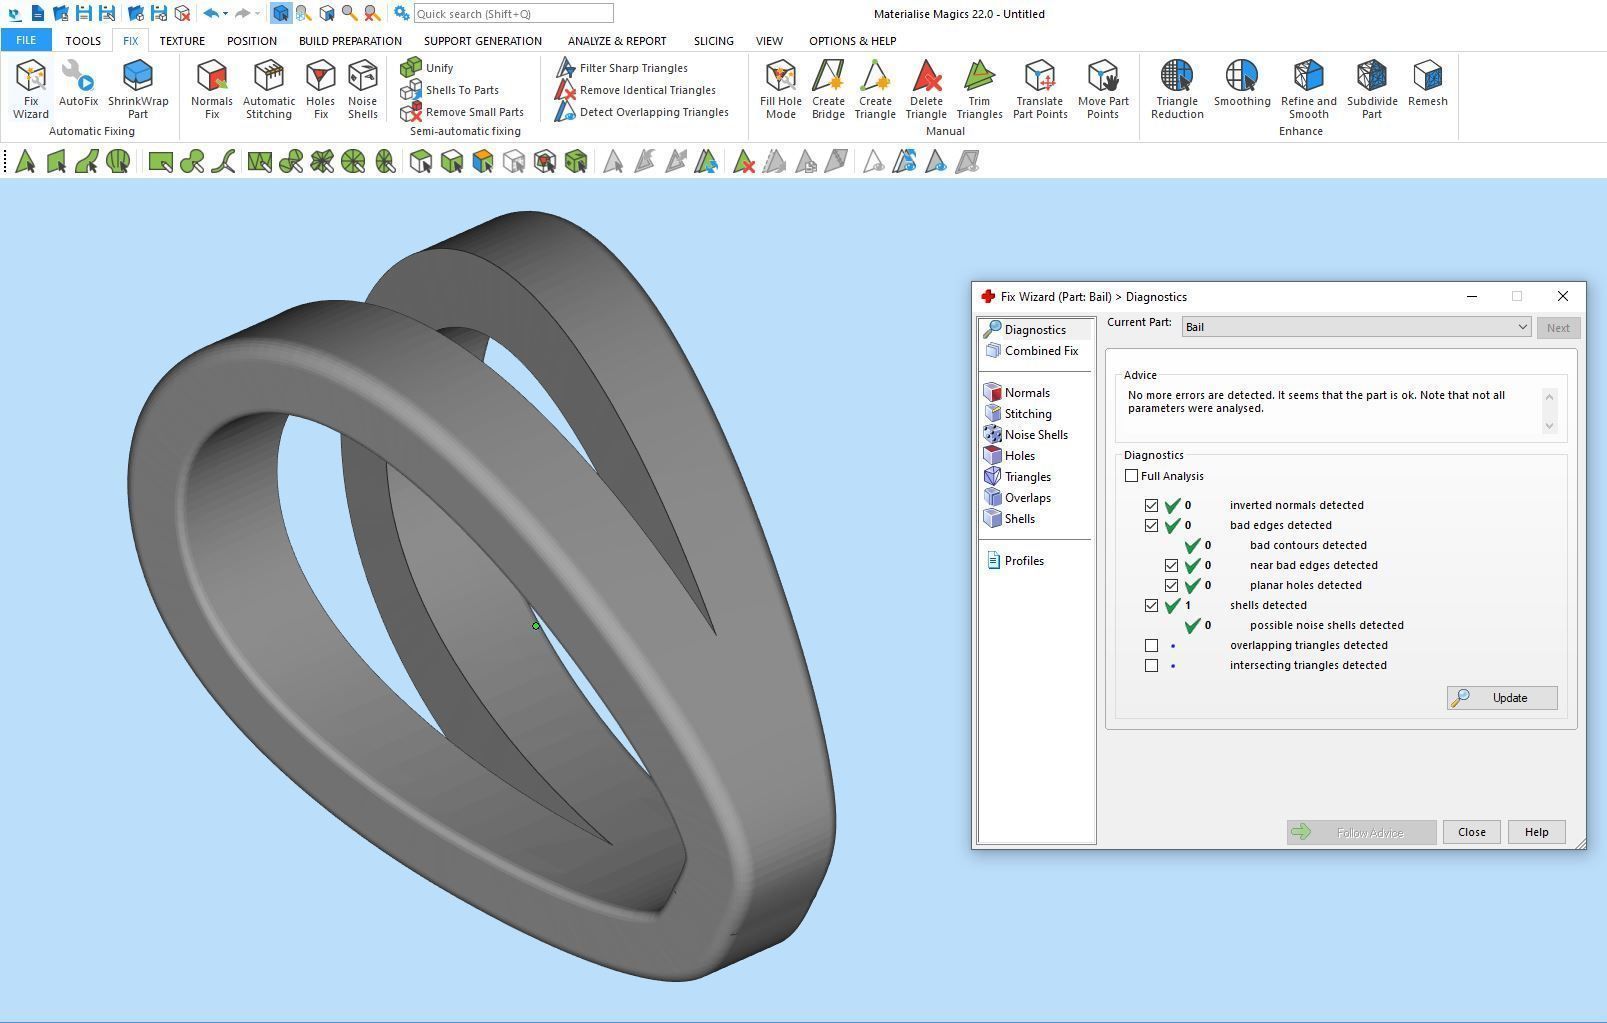1607x1023 pixels.
Task: Open the VIEW ribbon tab
Action: [x=769, y=41]
